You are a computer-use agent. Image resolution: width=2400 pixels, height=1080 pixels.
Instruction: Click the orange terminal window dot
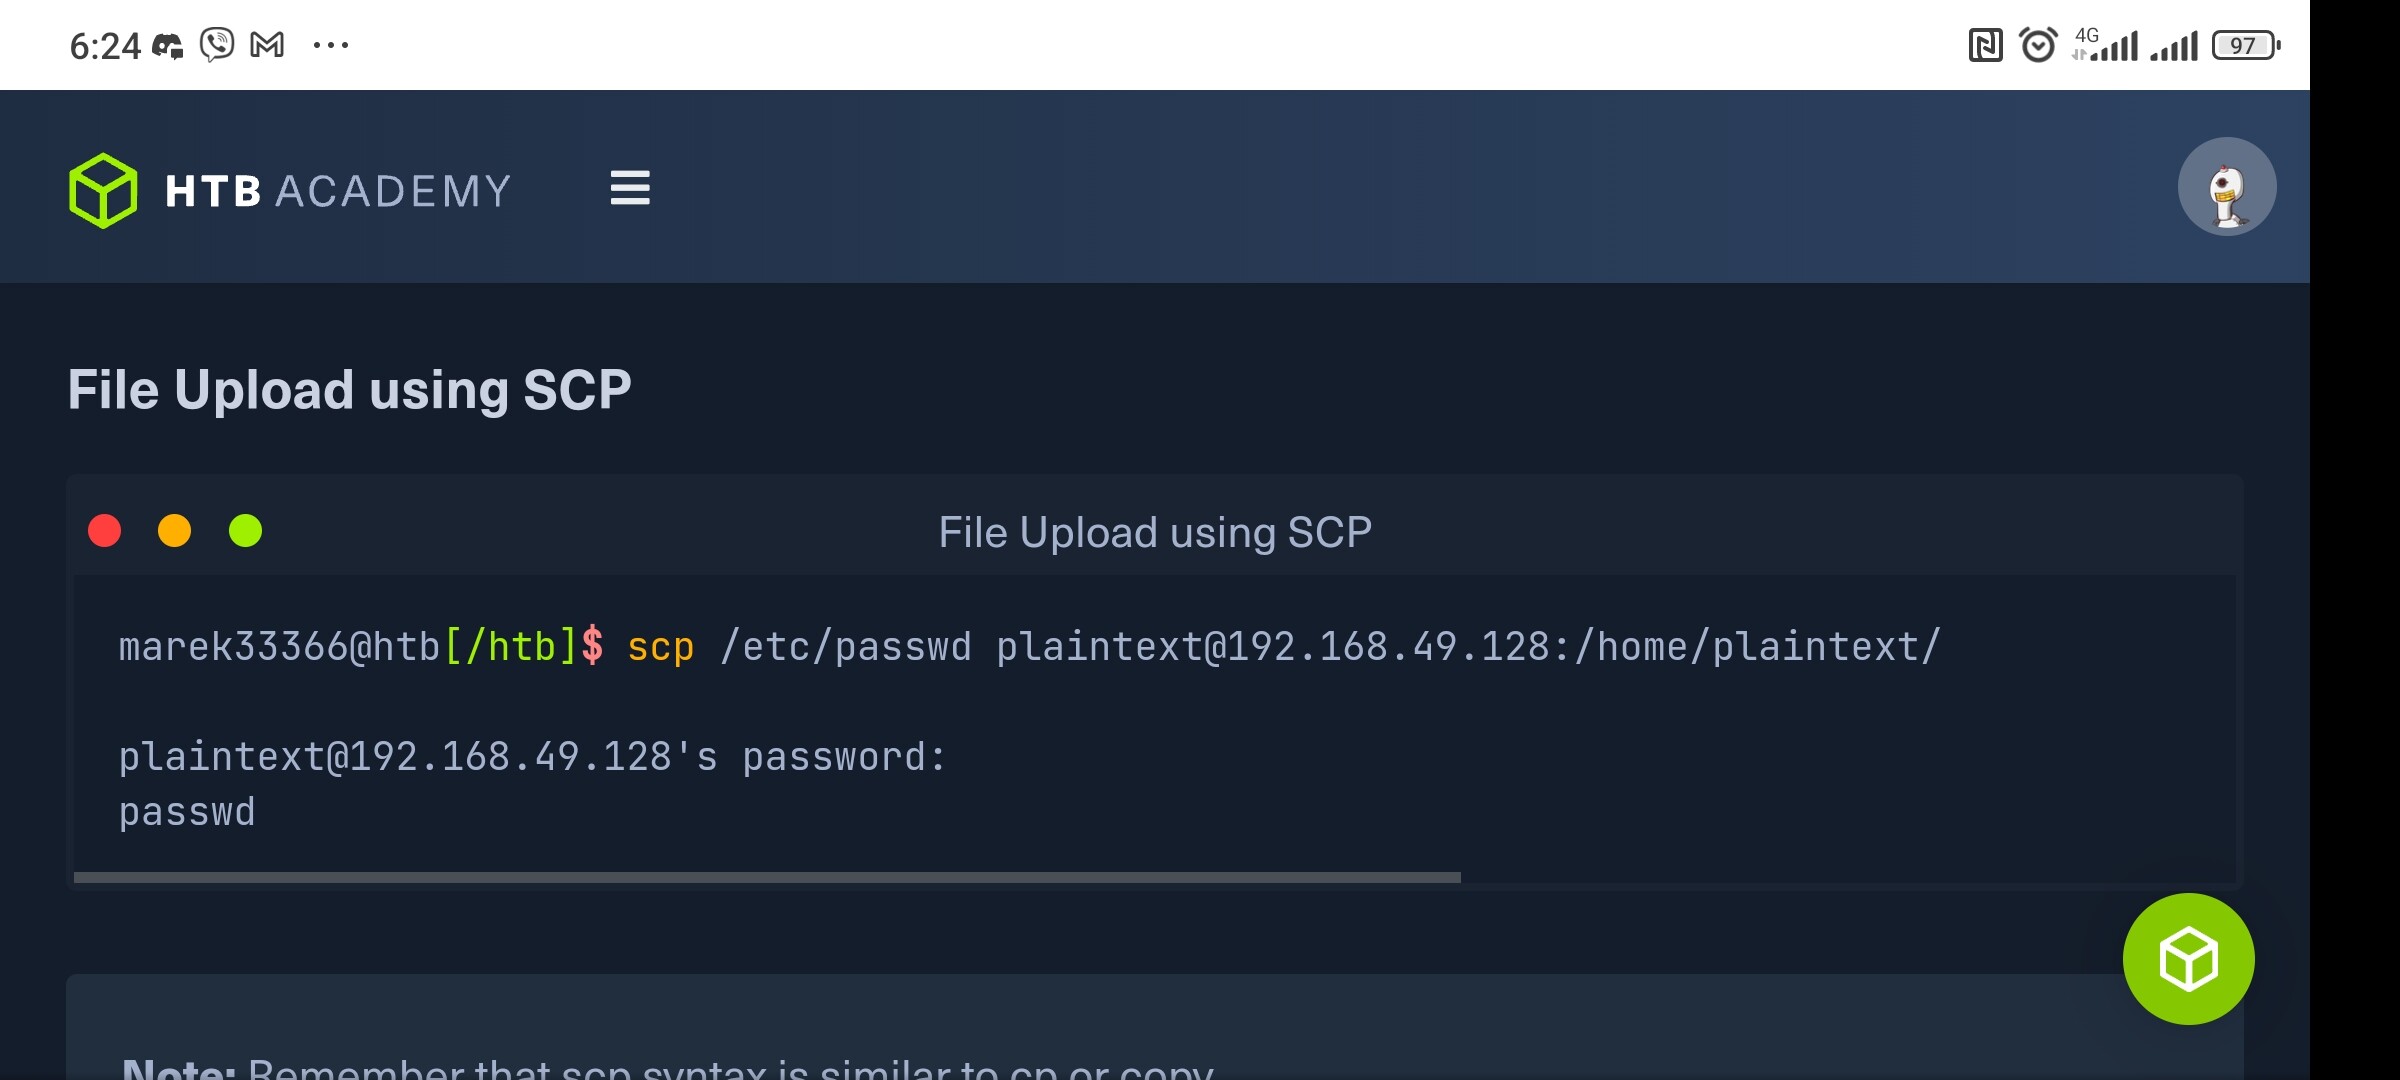tap(175, 531)
